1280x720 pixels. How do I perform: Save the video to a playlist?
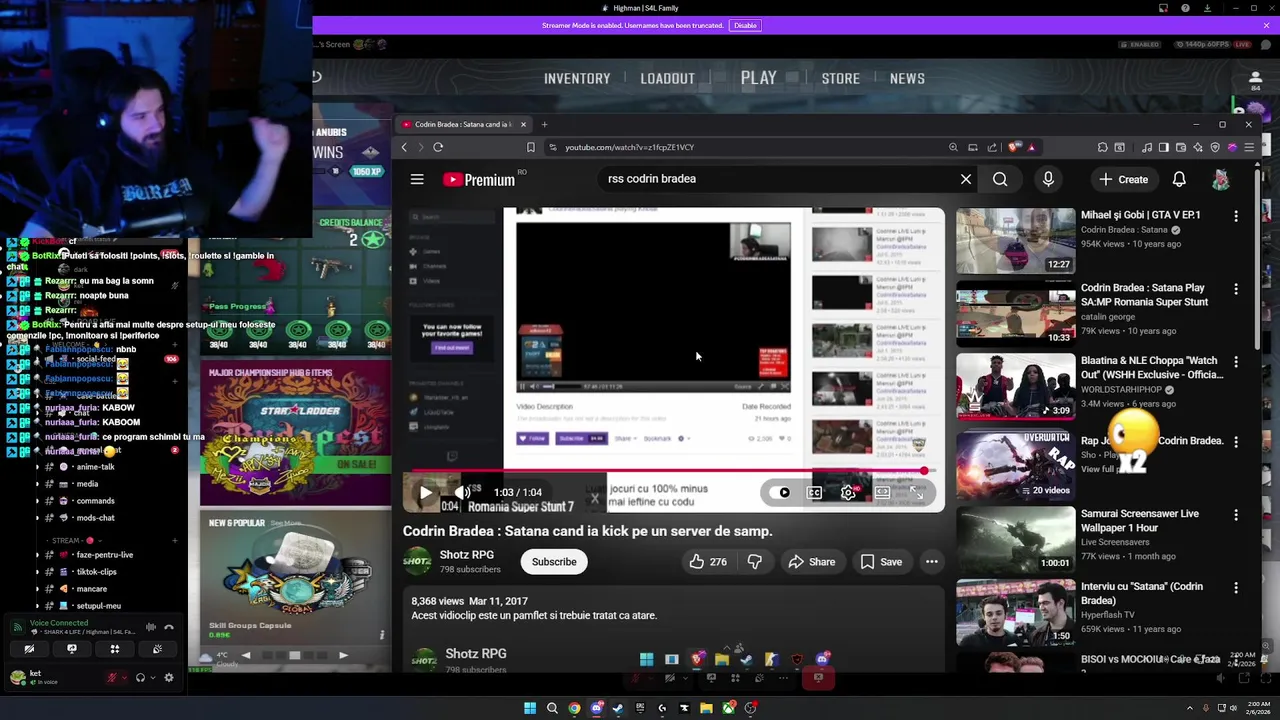(x=881, y=562)
